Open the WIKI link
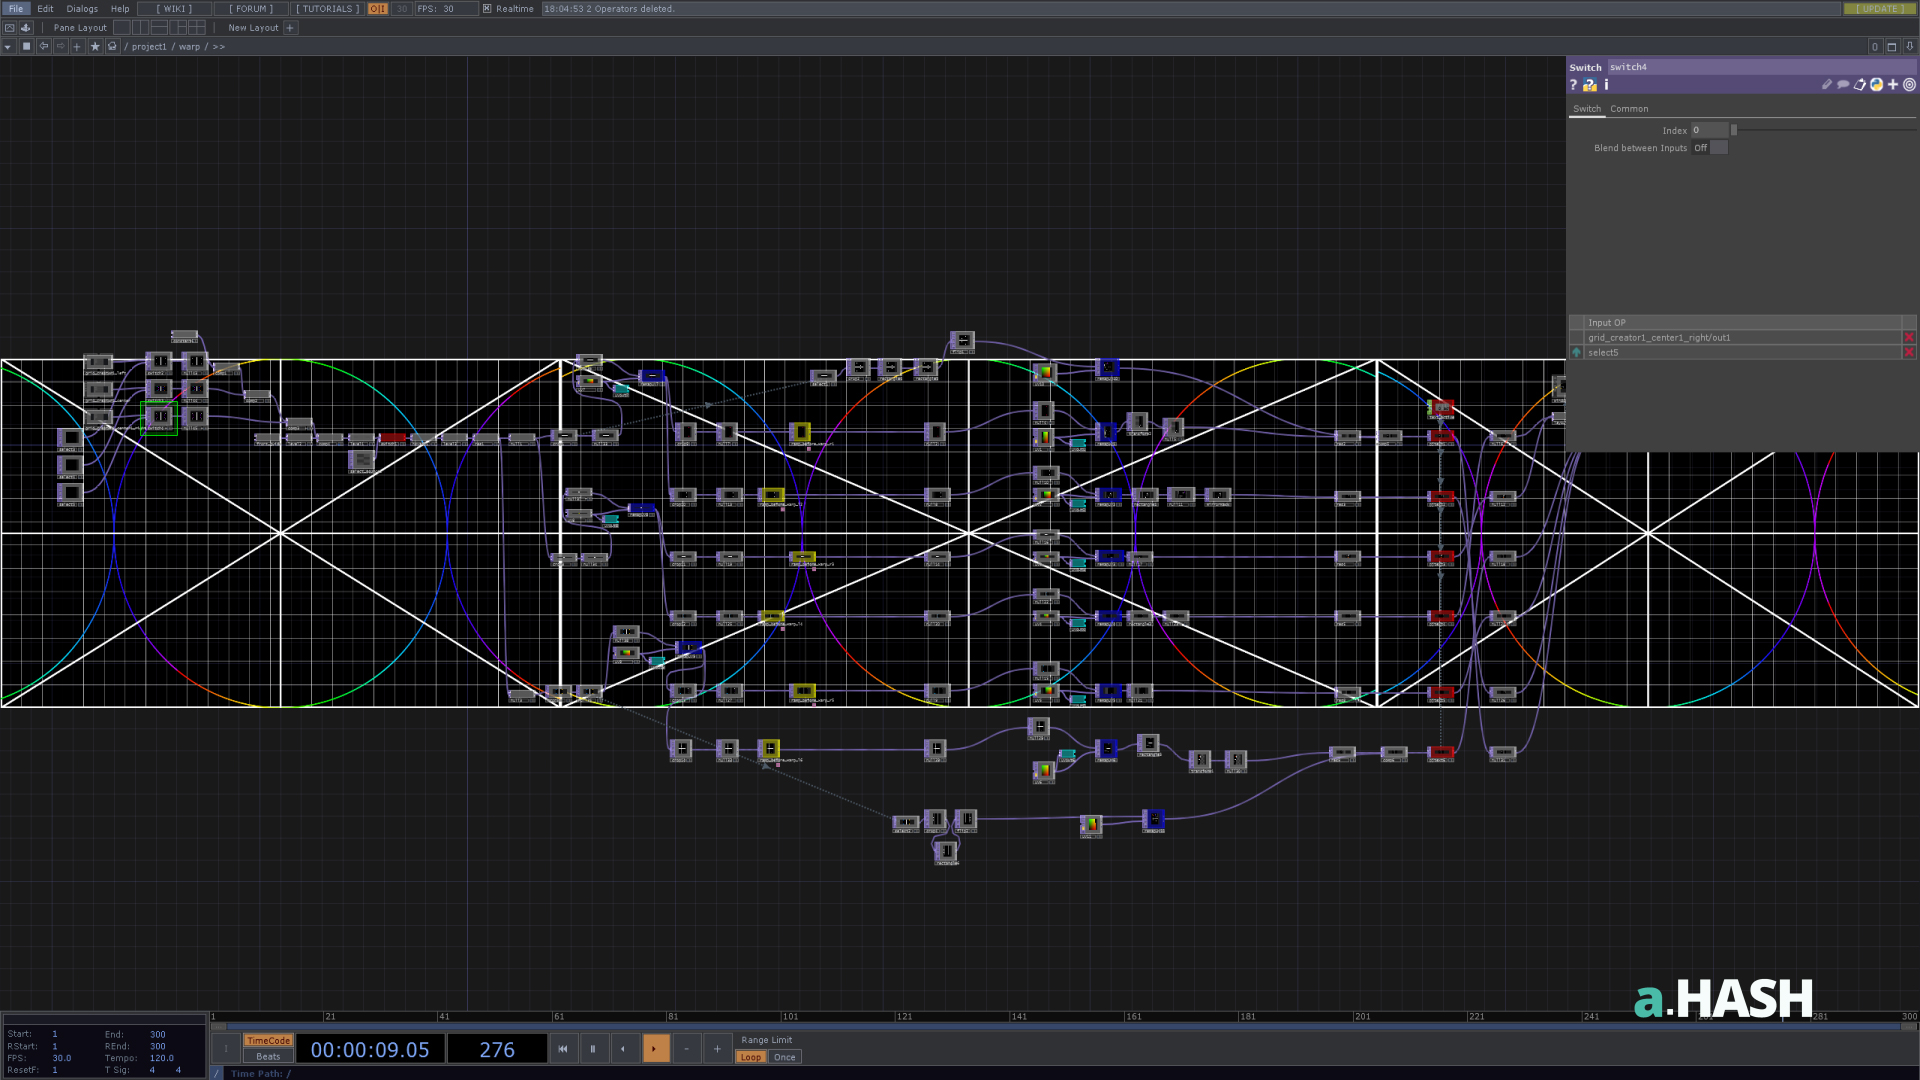Screen dimensions: 1920x1080 coord(174,8)
